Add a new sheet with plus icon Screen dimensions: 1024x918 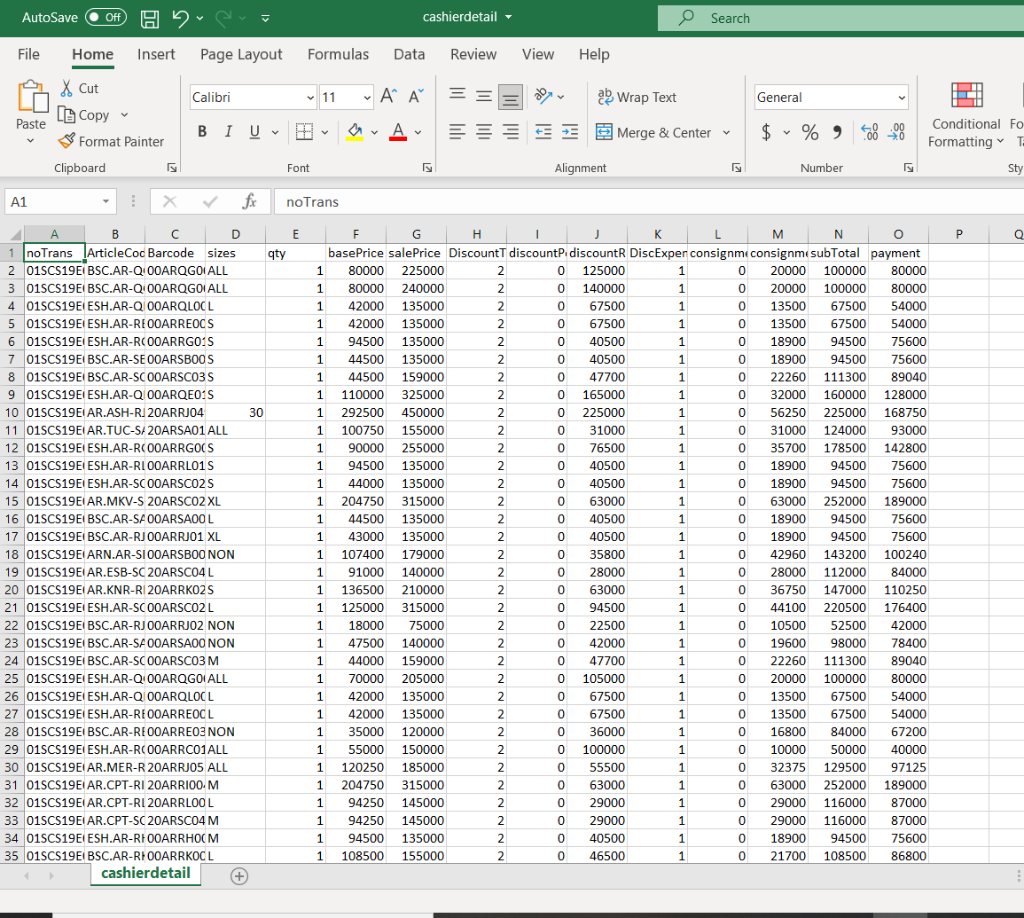pos(239,876)
